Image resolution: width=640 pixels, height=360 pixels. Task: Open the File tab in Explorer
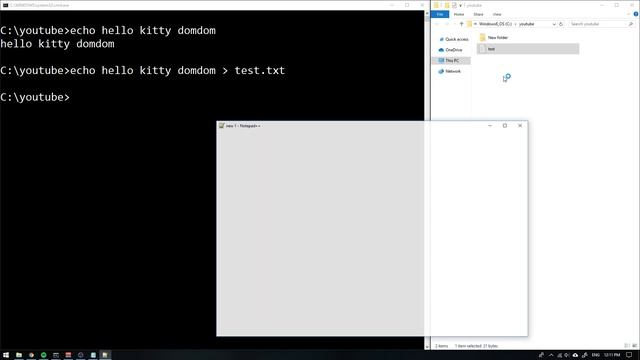tap(440, 14)
